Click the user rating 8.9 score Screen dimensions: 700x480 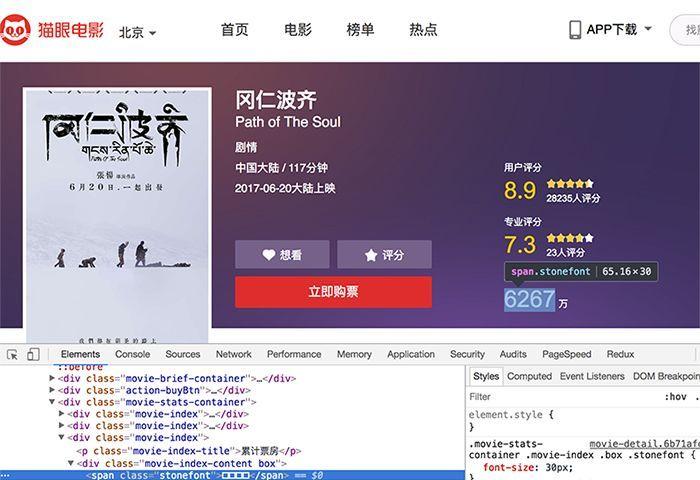tap(520, 190)
